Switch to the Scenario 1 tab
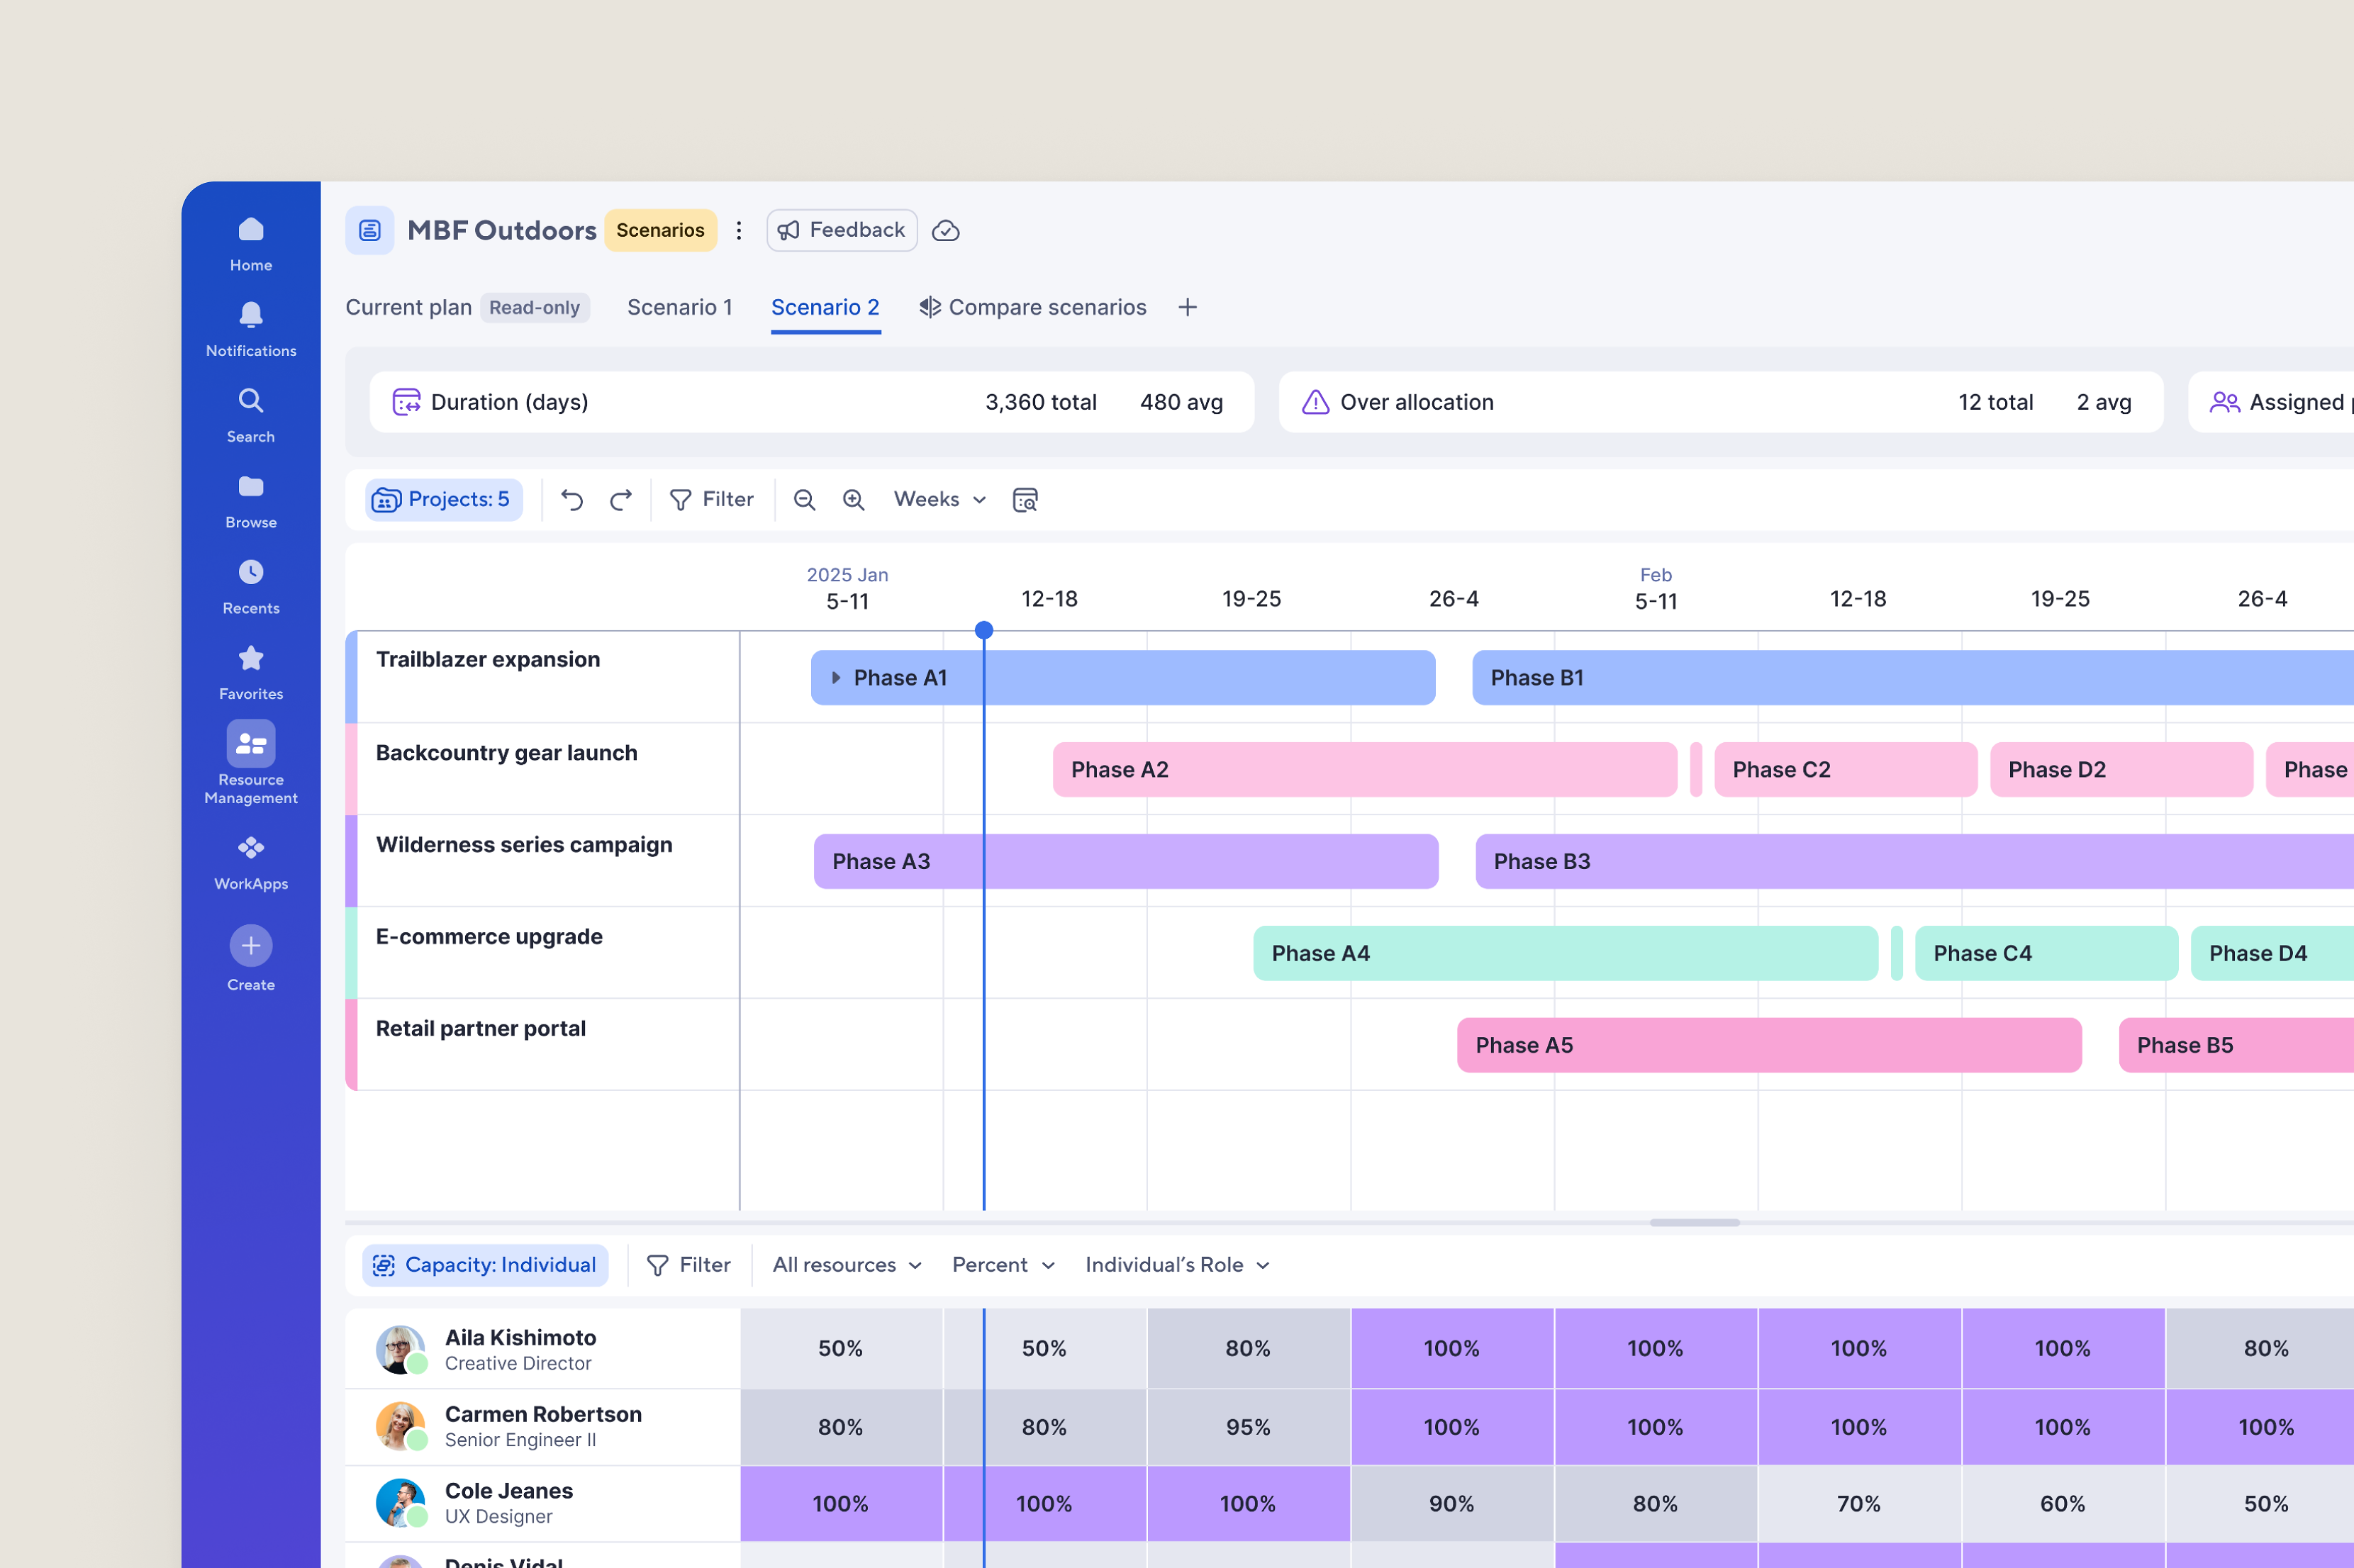Image resolution: width=2354 pixels, height=1568 pixels. [680, 307]
